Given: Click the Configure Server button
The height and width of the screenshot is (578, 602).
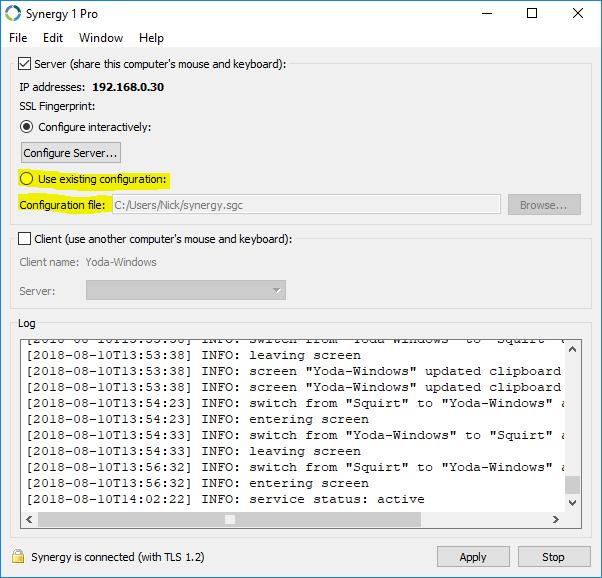Looking at the screenshot, I should coord(71,153).
